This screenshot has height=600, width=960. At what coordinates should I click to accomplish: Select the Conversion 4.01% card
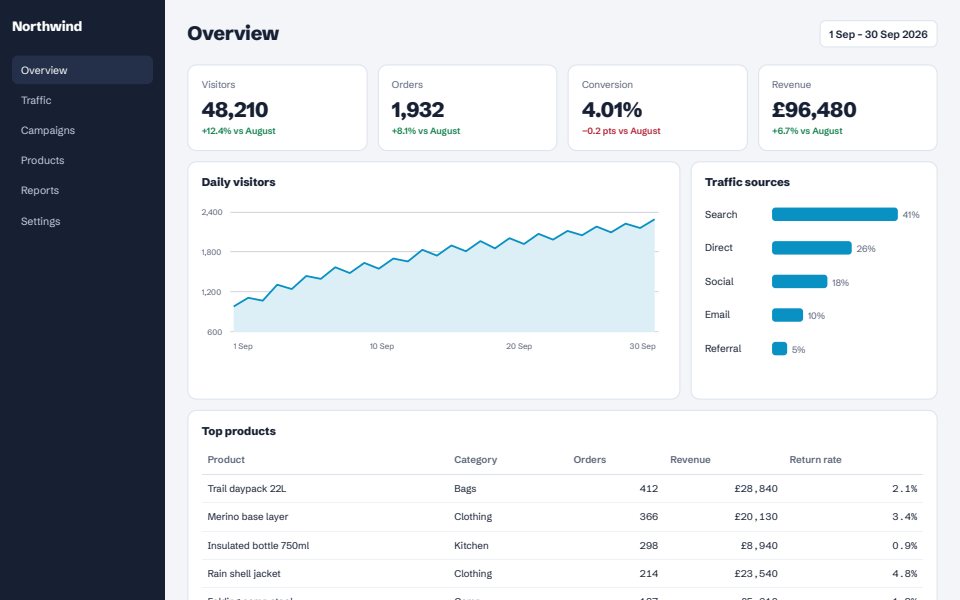(658, 108)
